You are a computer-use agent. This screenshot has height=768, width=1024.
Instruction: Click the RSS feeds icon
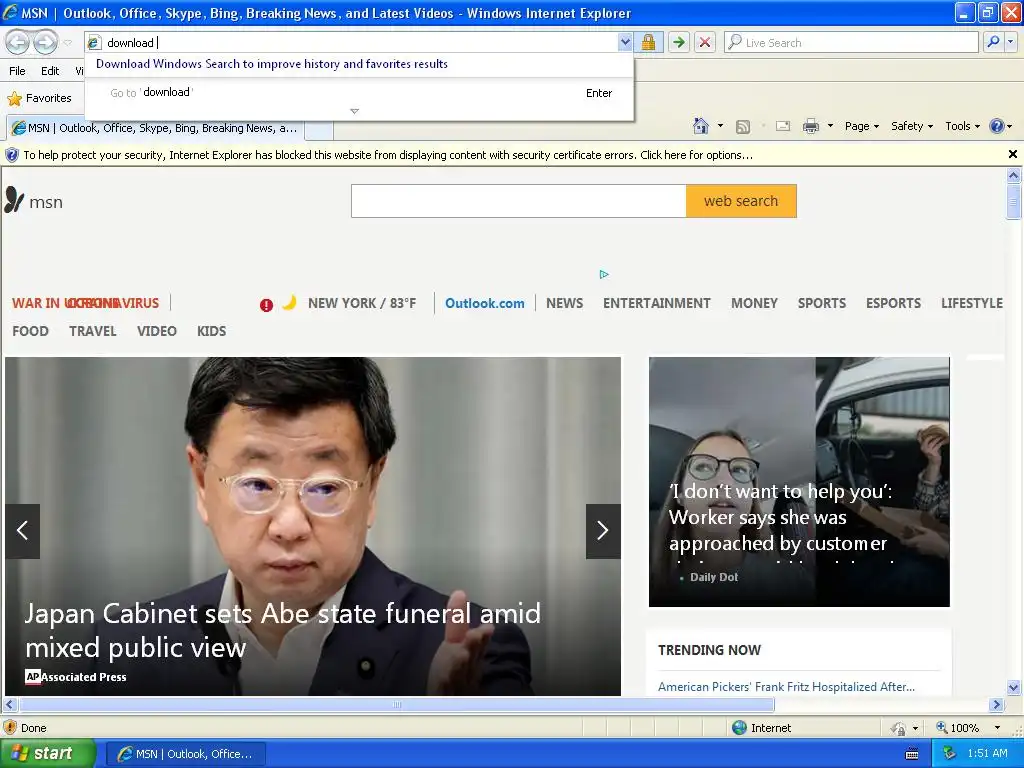pos(743,127)
